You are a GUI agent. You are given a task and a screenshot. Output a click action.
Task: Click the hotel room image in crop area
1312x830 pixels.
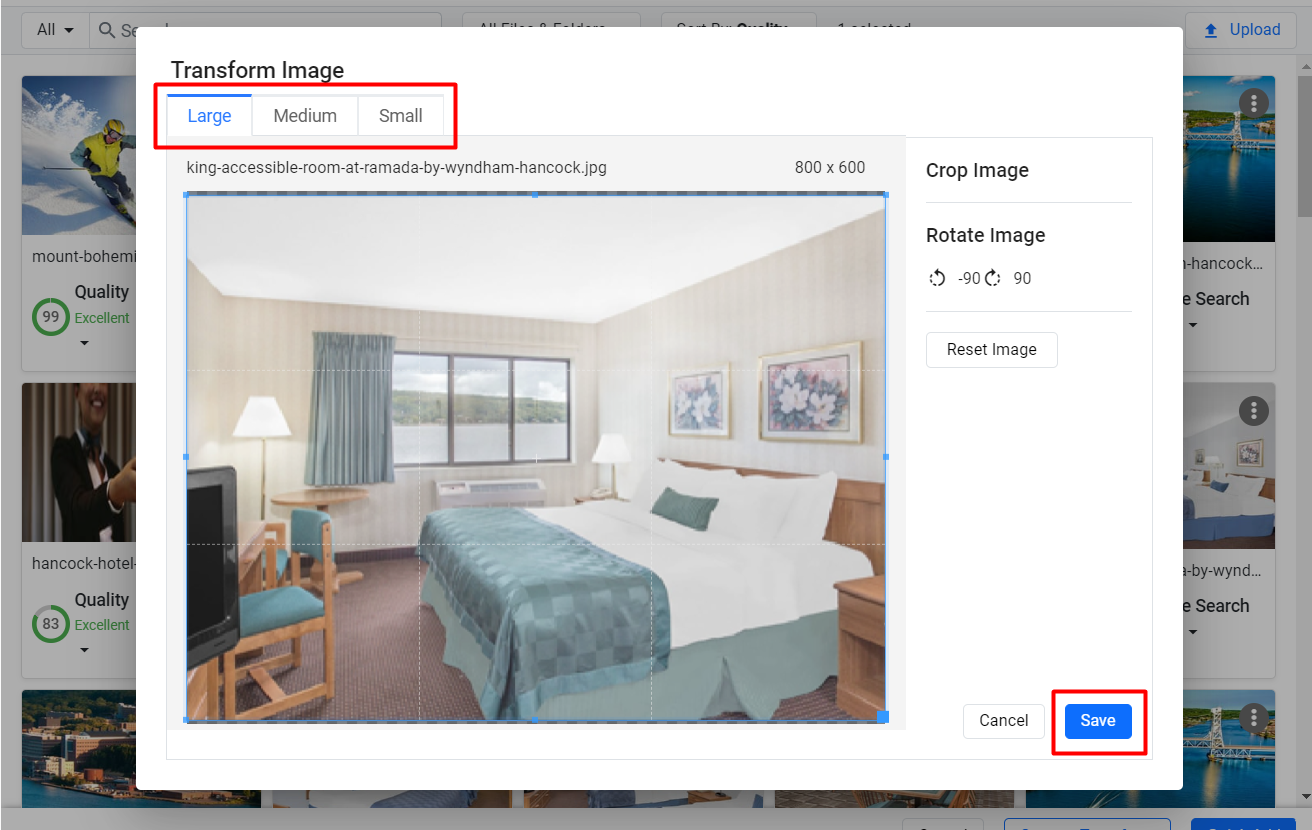[536, 457]
